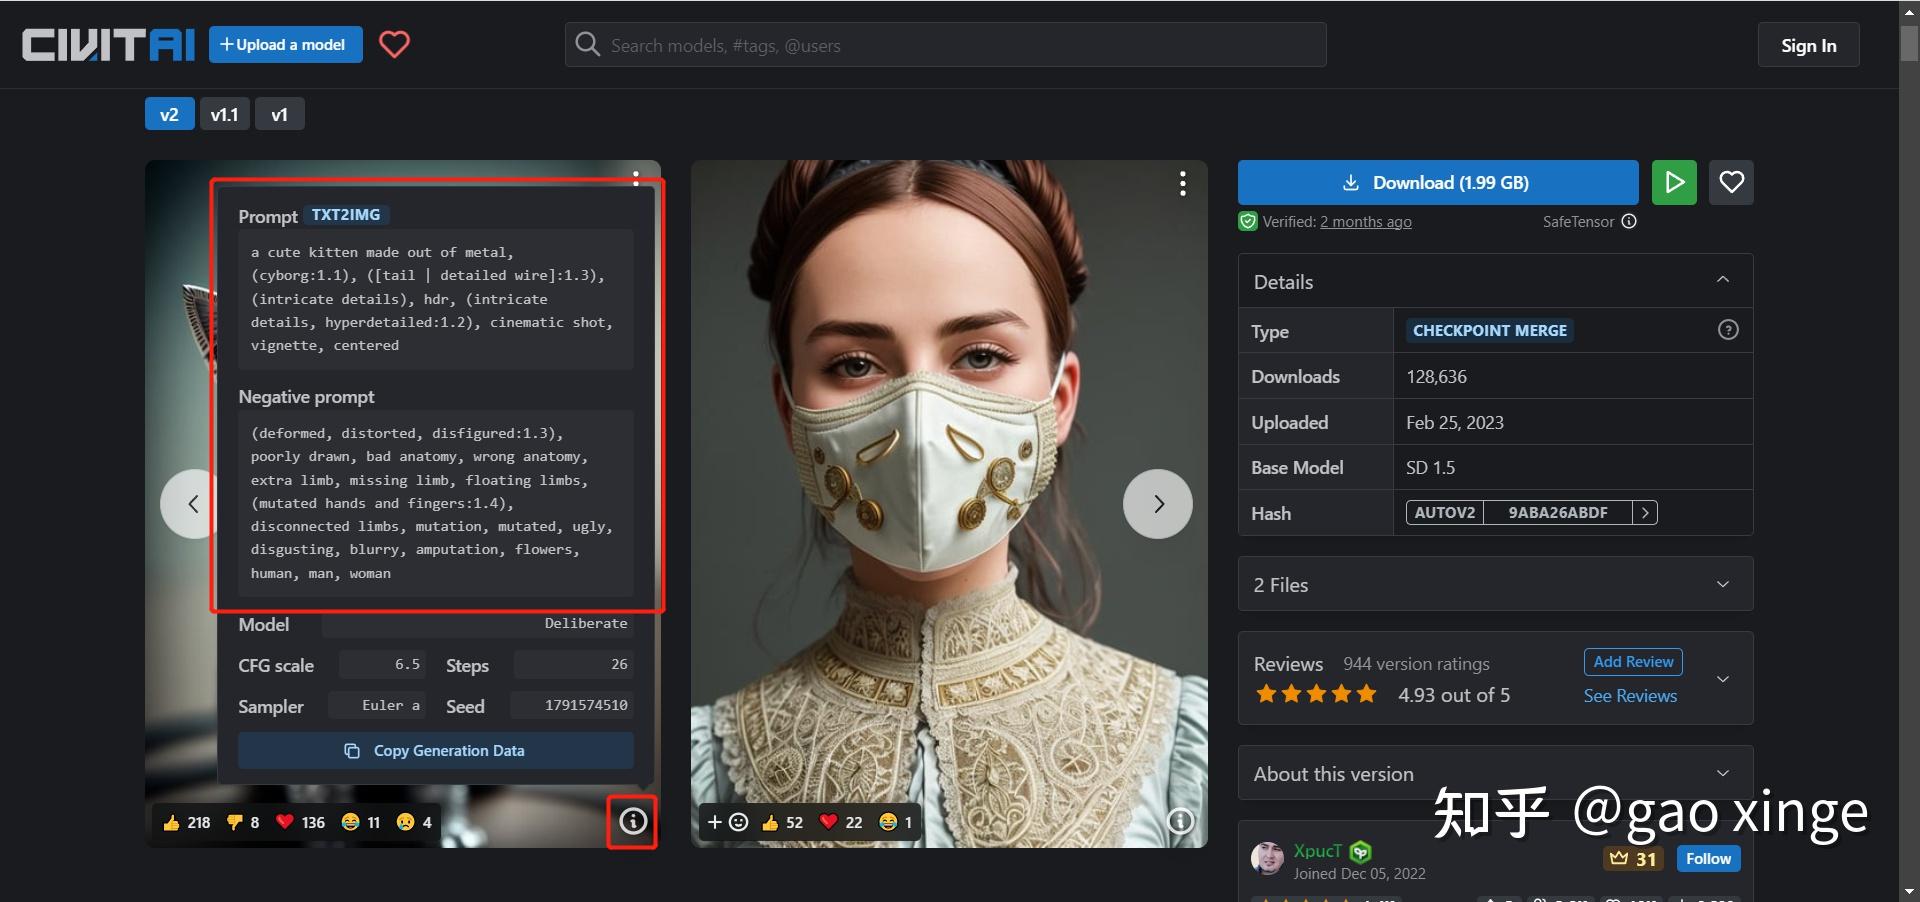Select the v1 version tab
Image resolution: width=1920 pixels, height=902 pixels.
click(279, 114)
